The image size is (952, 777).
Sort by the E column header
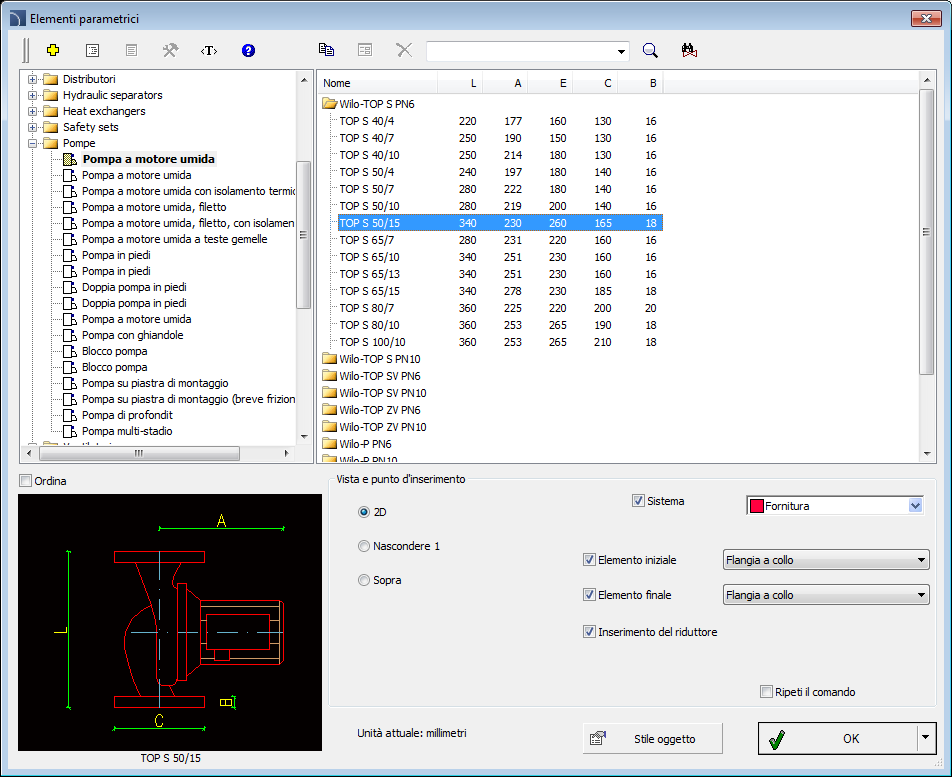click(x=550, y=83)
